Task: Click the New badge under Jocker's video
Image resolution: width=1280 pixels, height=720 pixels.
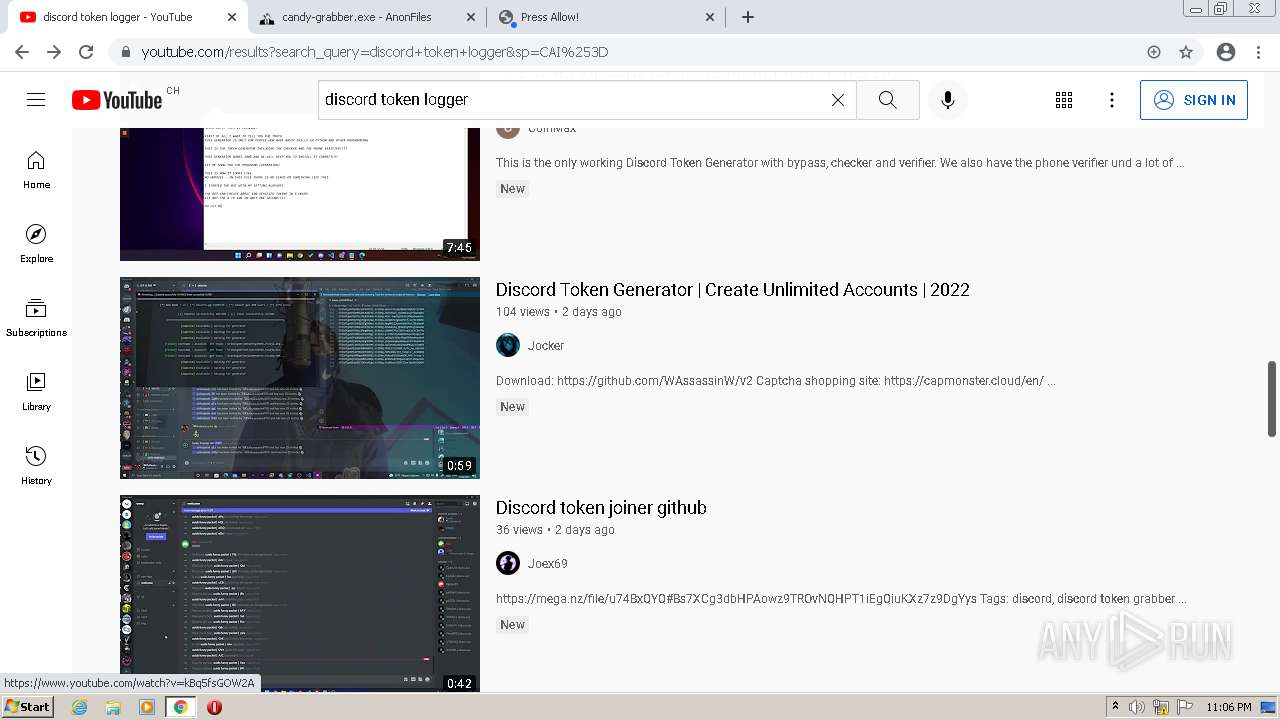Action: click(x=513, y=406)
